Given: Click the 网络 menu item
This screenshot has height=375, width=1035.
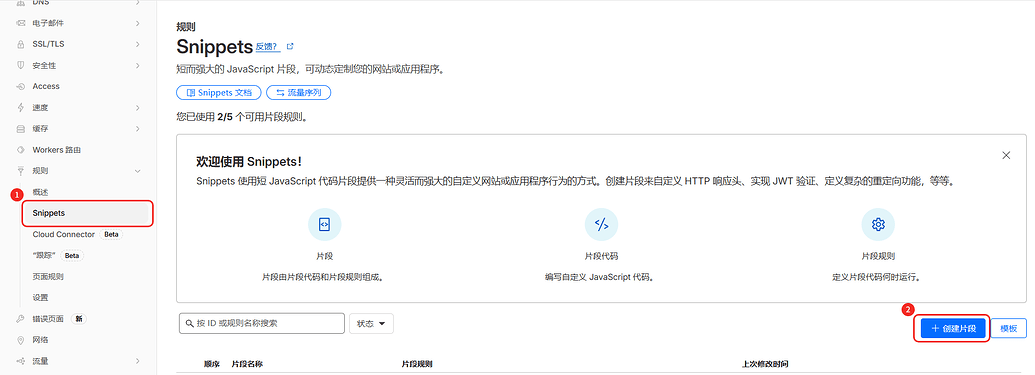Looking at the screenshot, I should click(40, 340).
